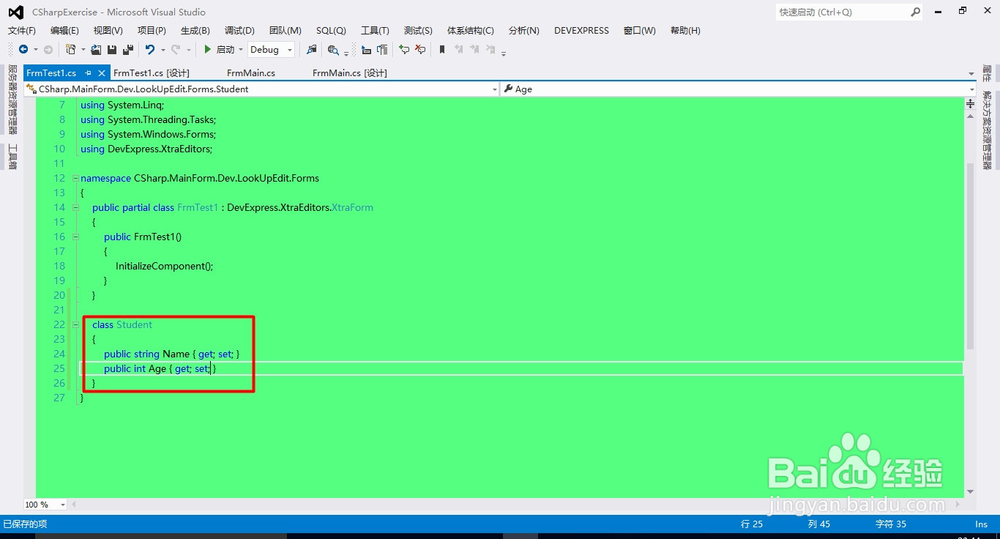Click '行 25' in the status bar
Viewport: 1000px width, 539px height.
tap(751, 524)
